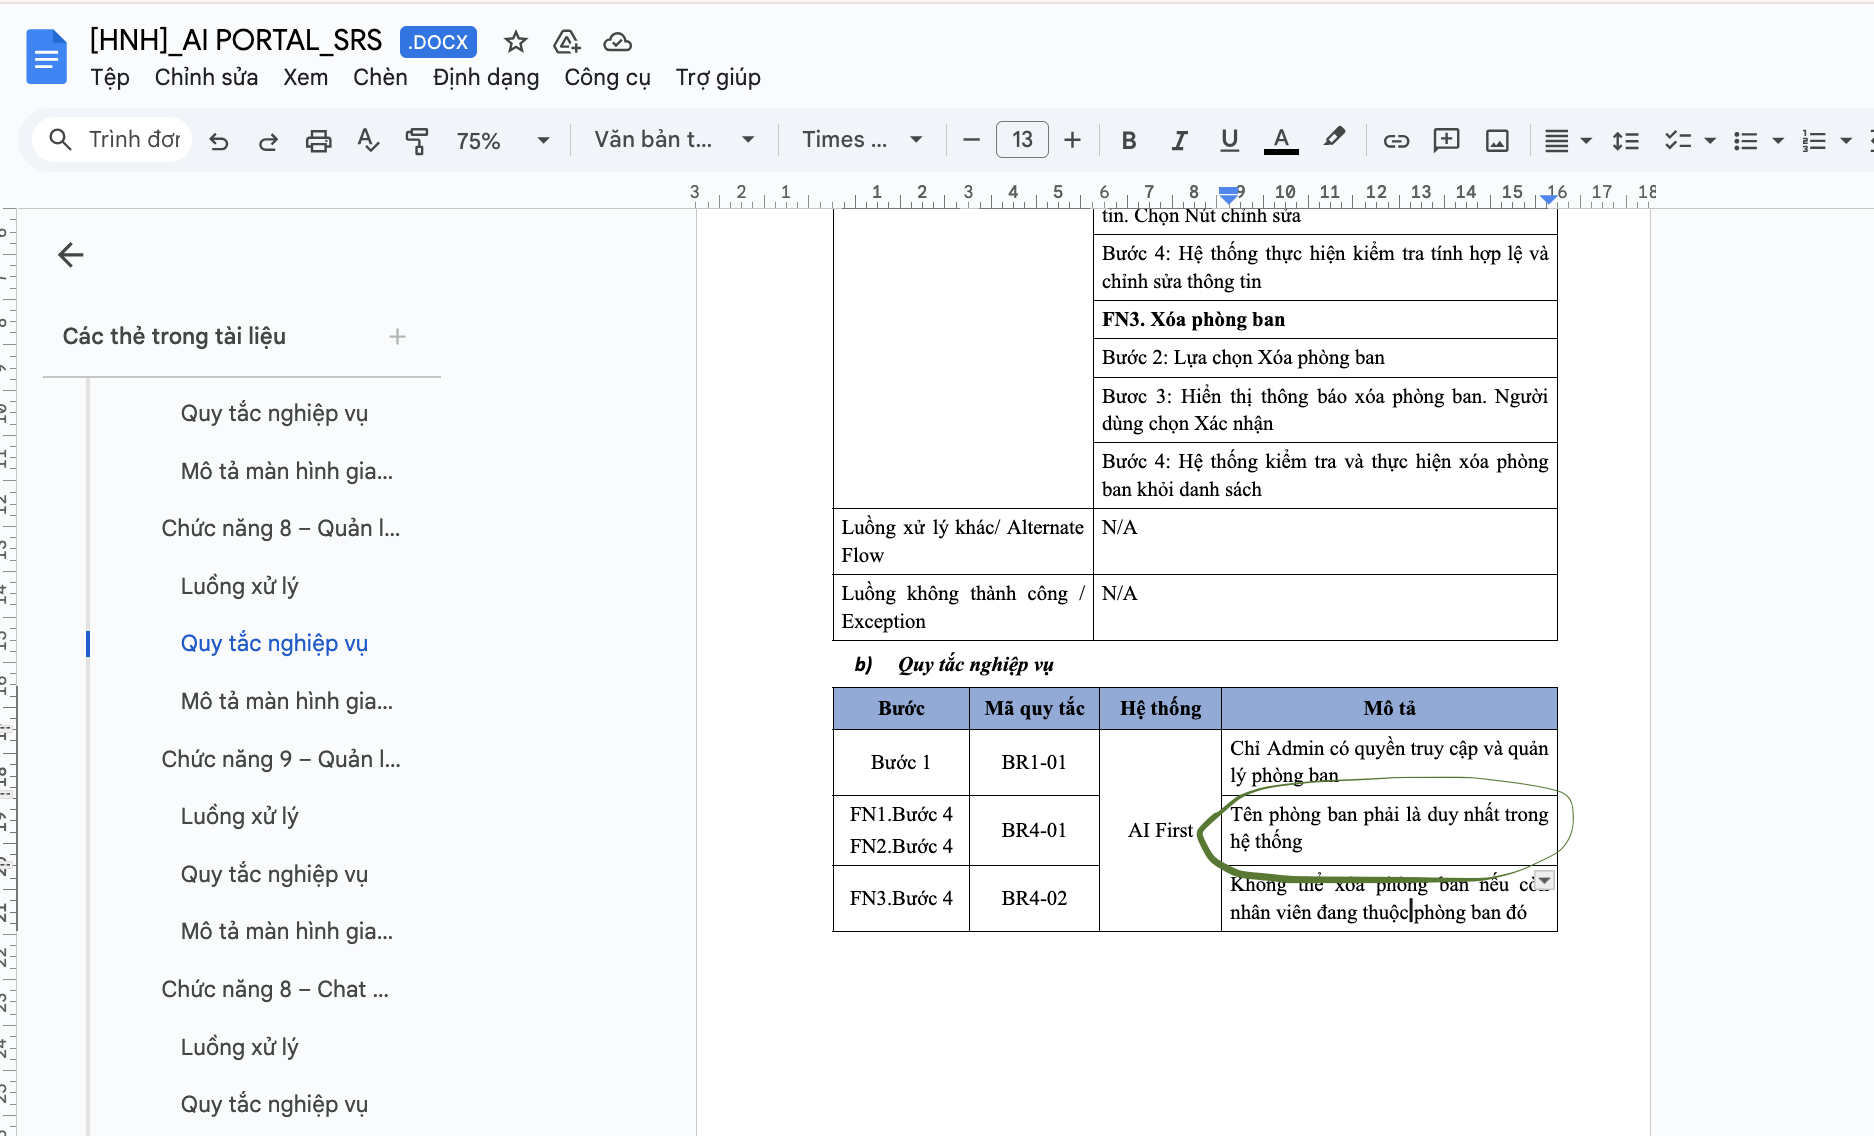1874x1136 pixels.
Task: Insert an image with the picture icon
Action: (x=1497, y=141)
